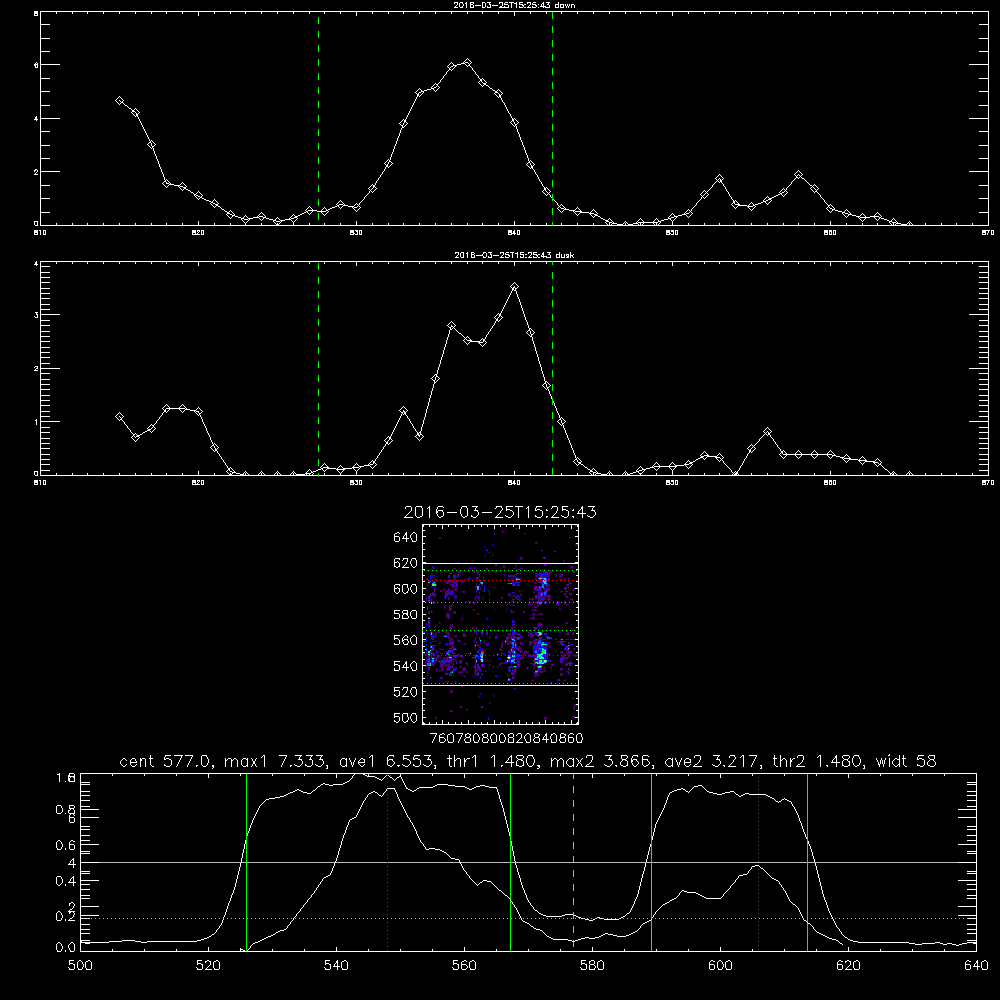Click the solid green line near 526 in bottom plot
Viewport: 1000px width, 1000px height.
(246, 862)
